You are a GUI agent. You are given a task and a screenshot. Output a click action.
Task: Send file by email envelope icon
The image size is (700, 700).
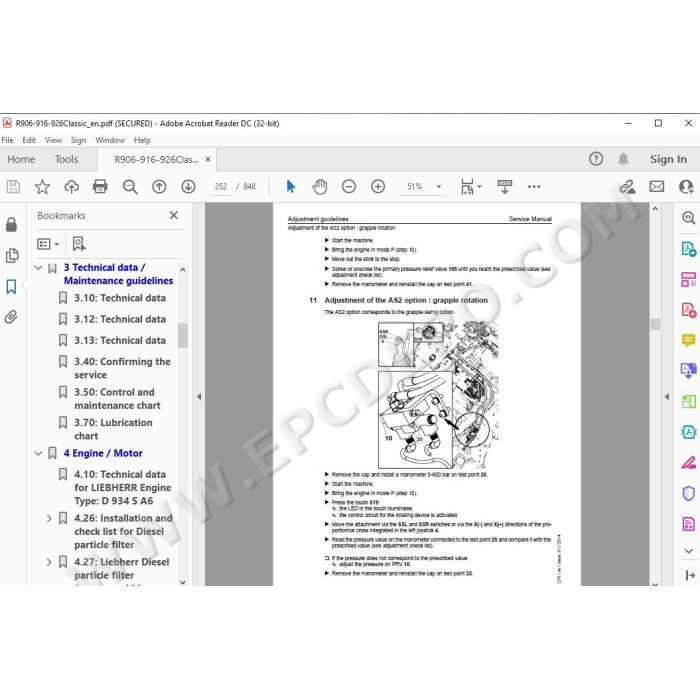click(x=657, y=186)
